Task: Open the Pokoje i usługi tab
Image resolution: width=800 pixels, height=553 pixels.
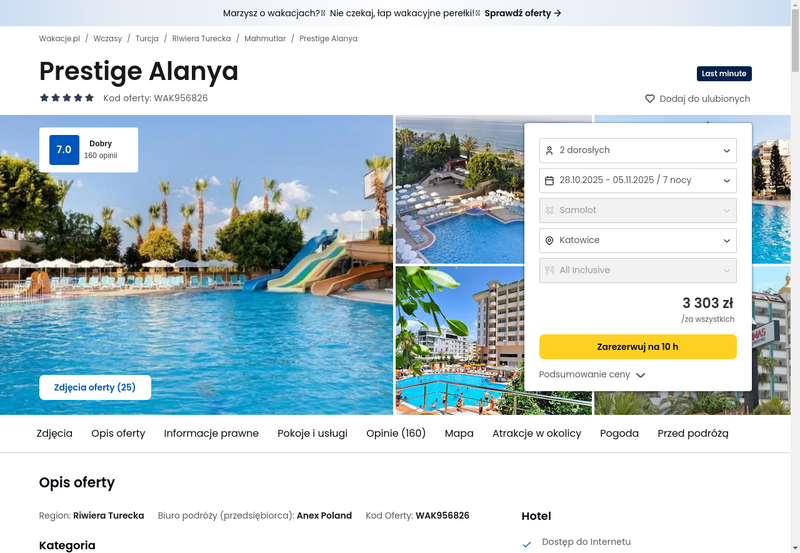Action: coord(312,433)
